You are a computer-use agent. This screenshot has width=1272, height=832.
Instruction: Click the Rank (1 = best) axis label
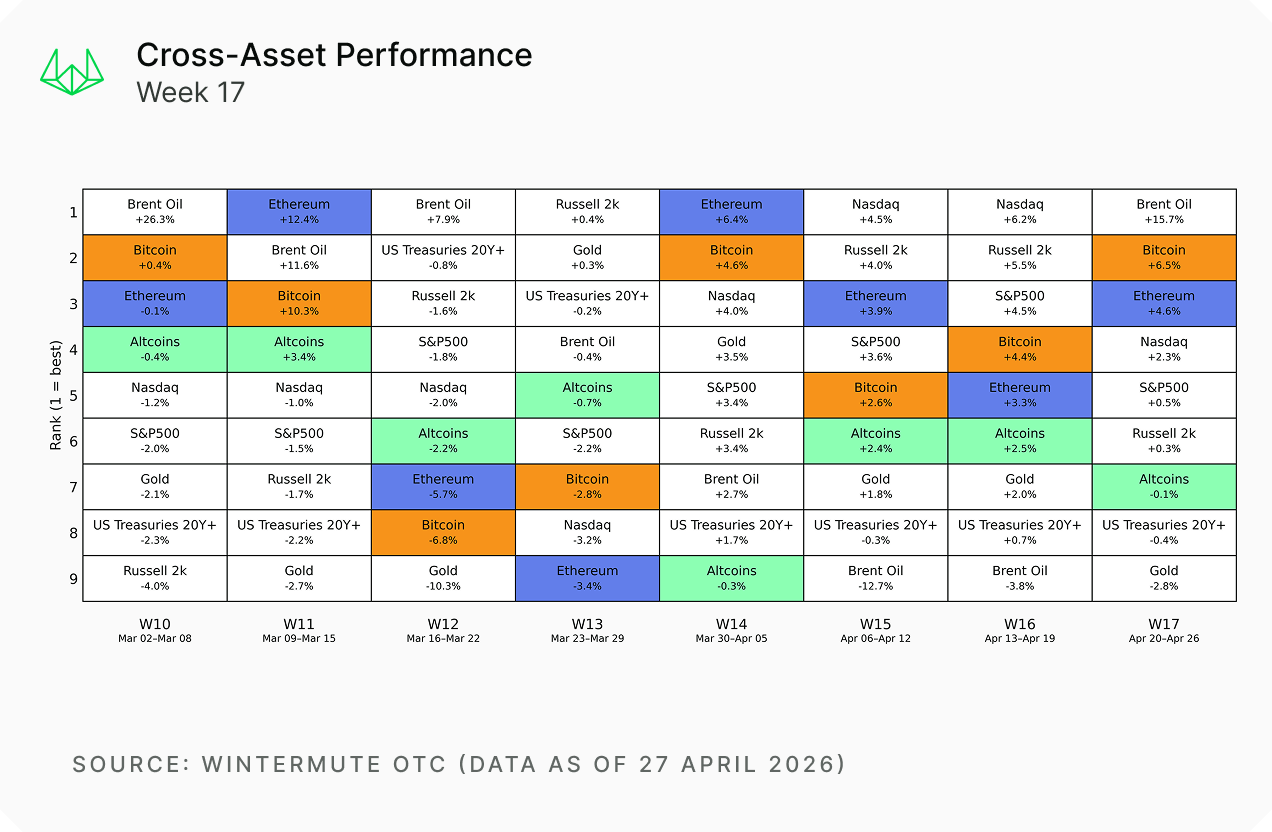click(56, 395)
